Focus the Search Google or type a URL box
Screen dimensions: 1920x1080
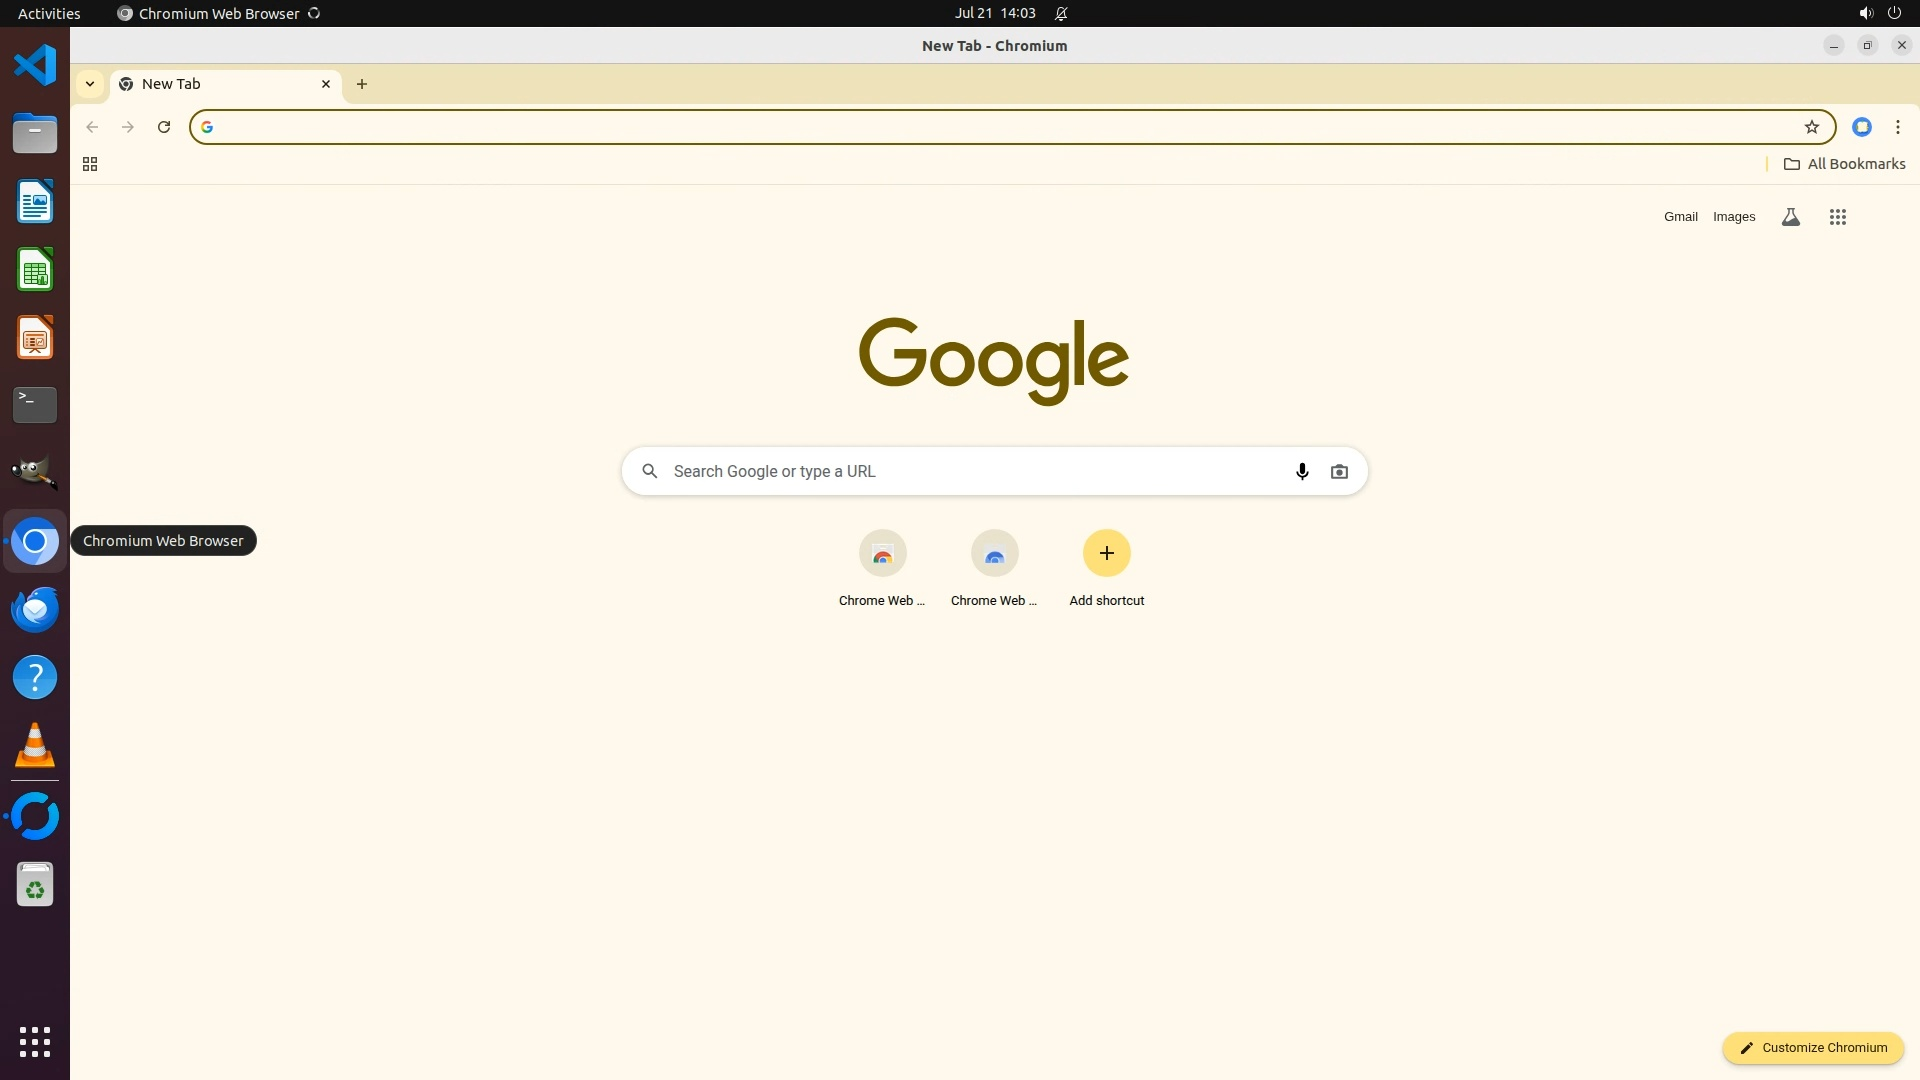[x=960, y=472]
